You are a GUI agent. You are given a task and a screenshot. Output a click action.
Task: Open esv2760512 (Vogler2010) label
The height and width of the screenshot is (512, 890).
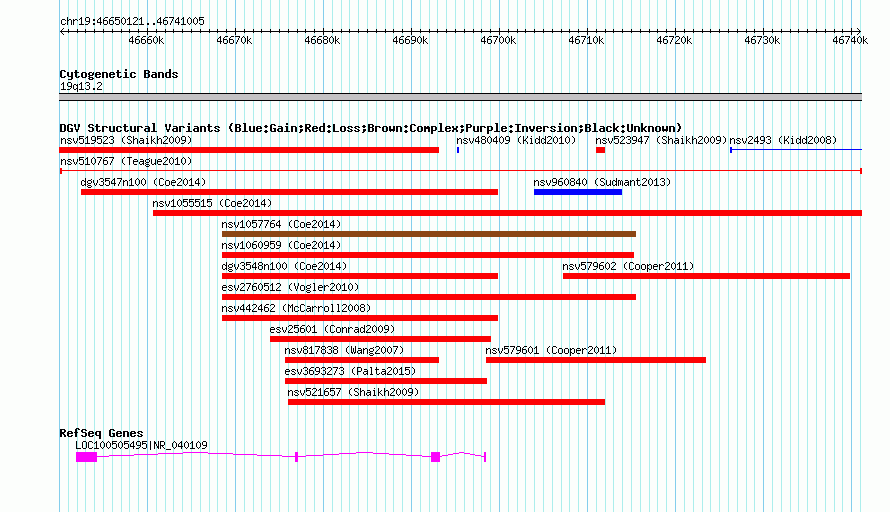click(x=291, y=287)
